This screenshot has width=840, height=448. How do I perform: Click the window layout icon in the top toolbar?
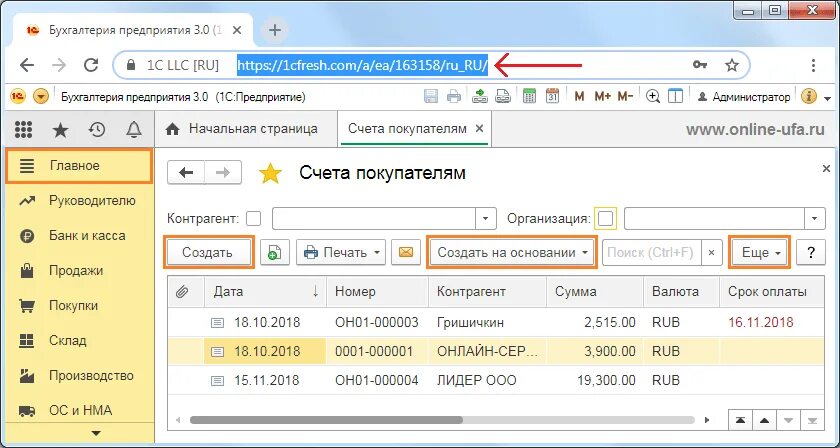click(x=676, y=96)
